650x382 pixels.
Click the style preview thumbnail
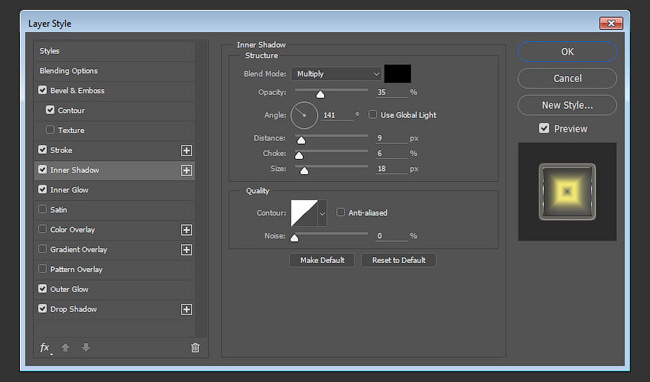(x=567, y=191)
